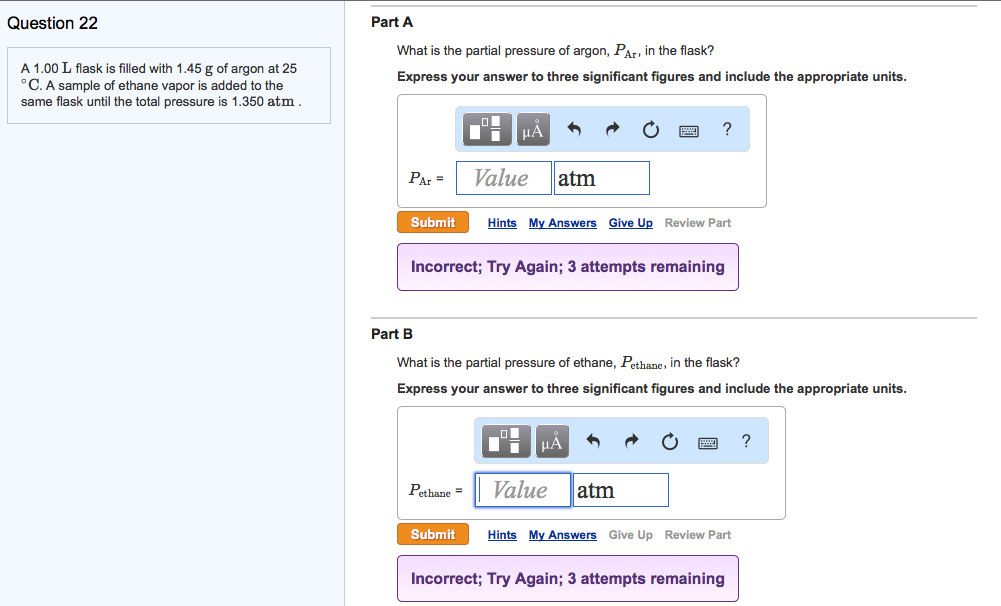Open Hints for Part A
Viewport: 1001px width, 606px height.
(x=502, y=223)
